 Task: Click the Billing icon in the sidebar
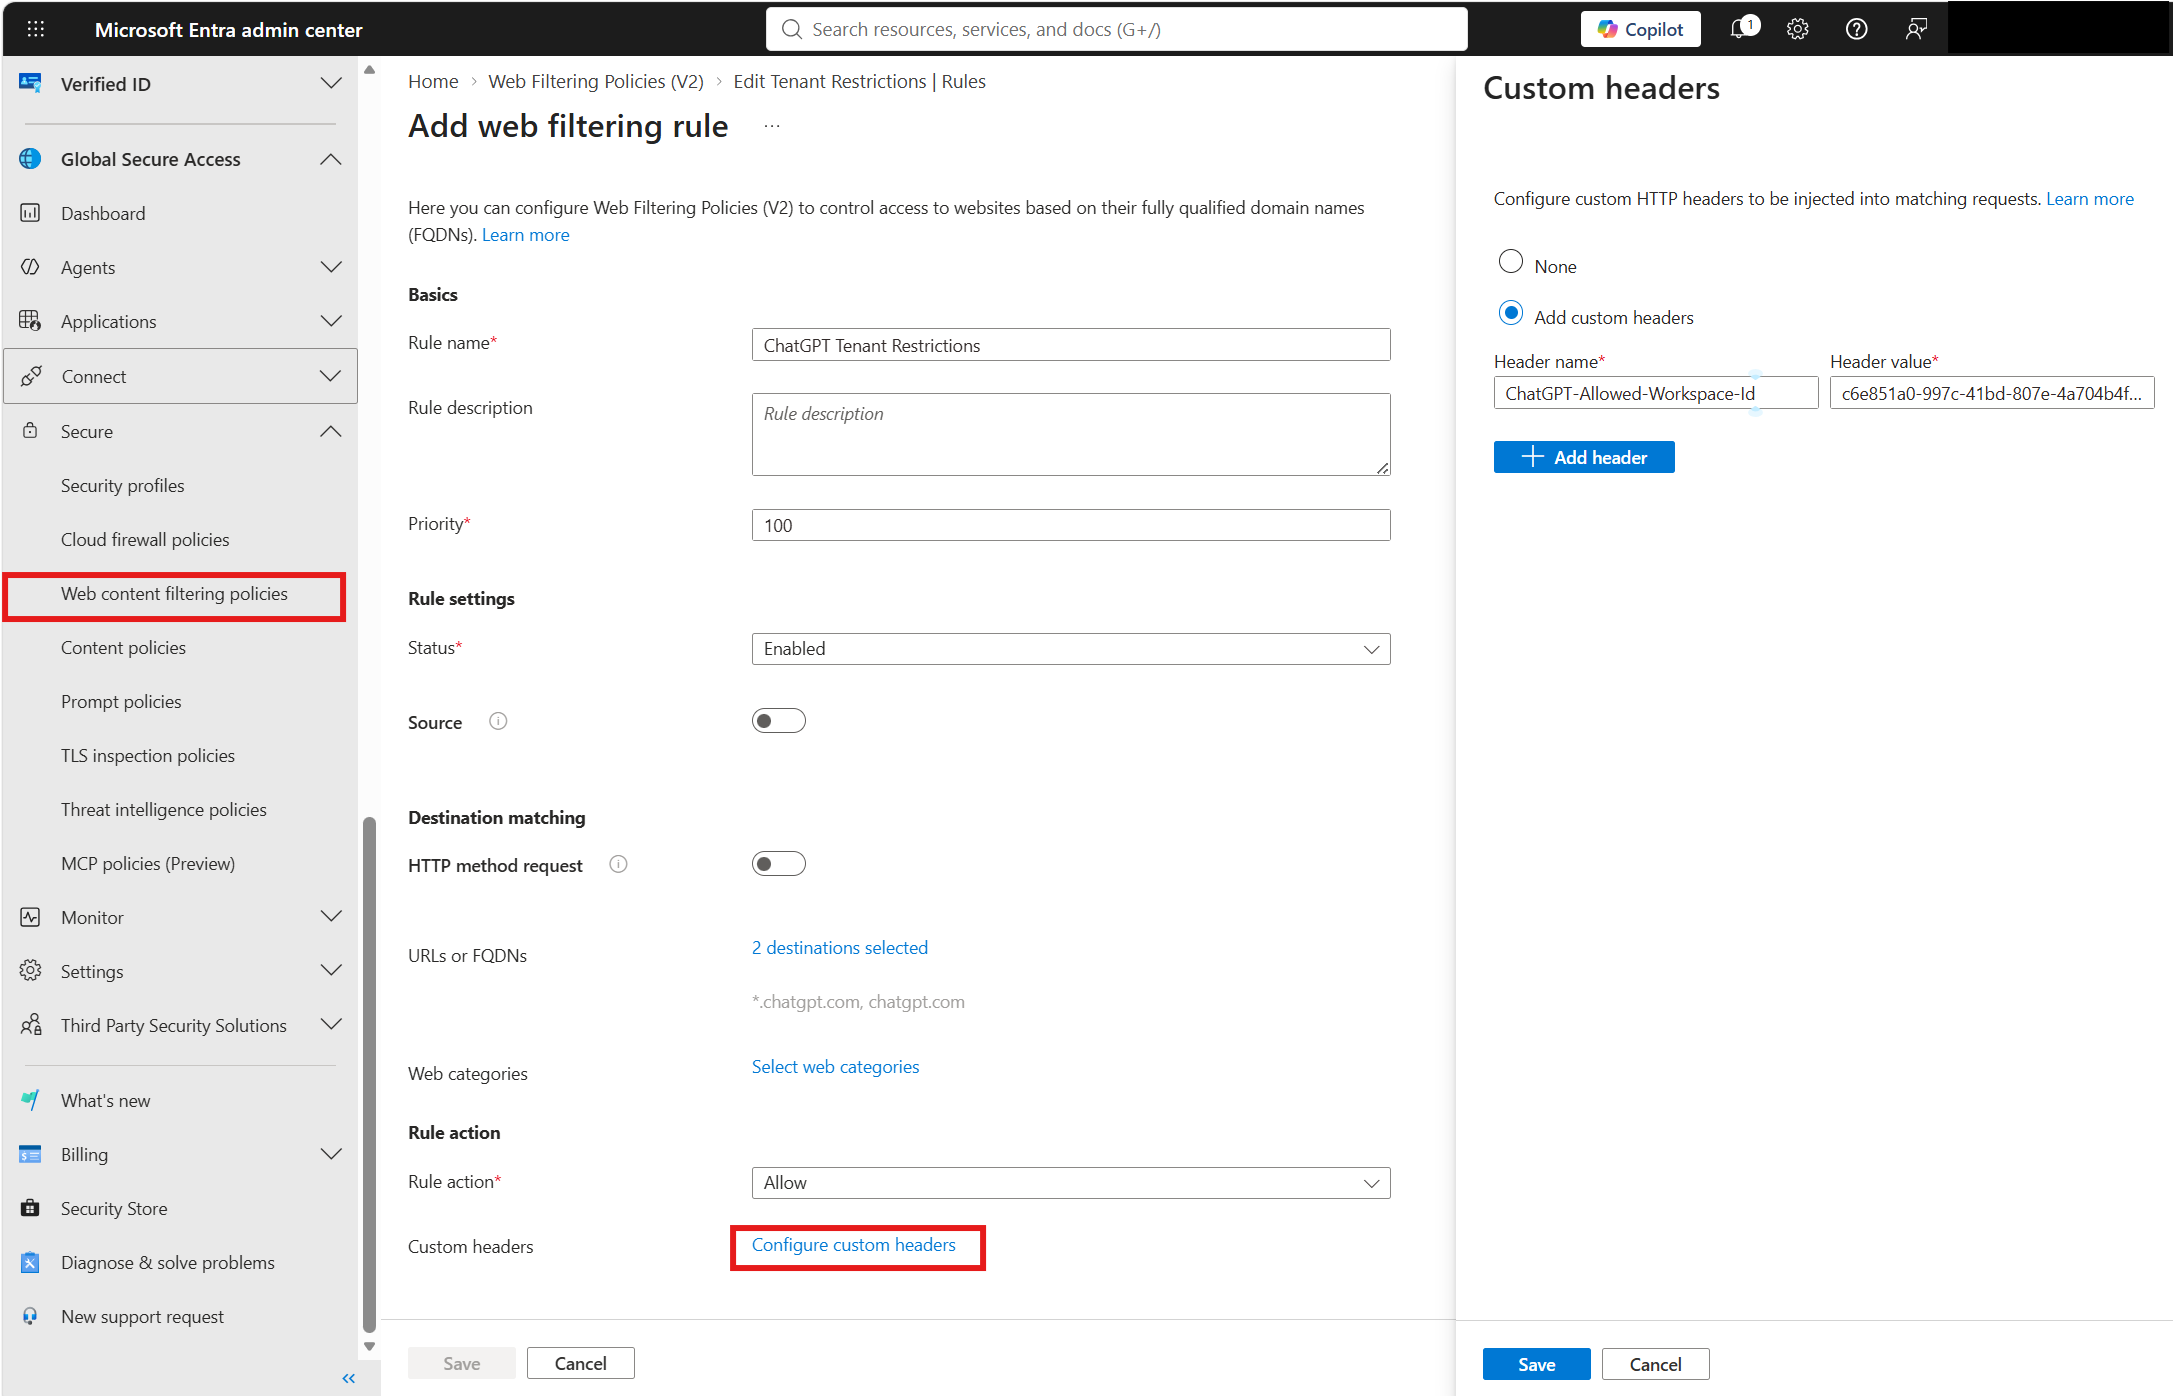click(x=30, y=1154)
